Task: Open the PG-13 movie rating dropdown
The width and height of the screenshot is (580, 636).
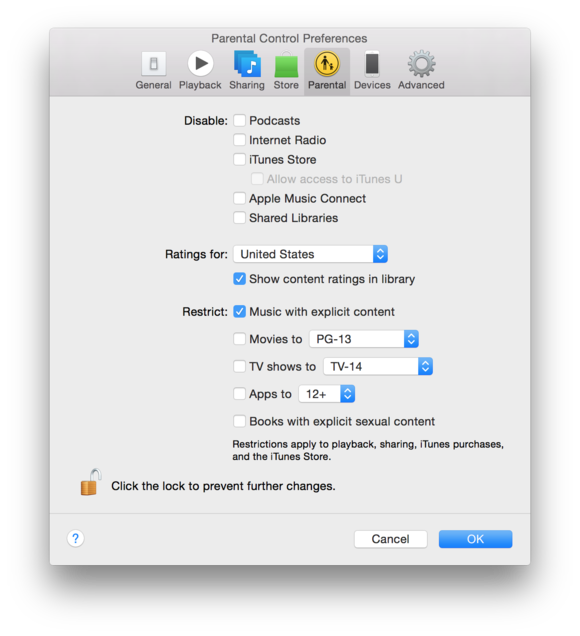Action: [364, 339]
